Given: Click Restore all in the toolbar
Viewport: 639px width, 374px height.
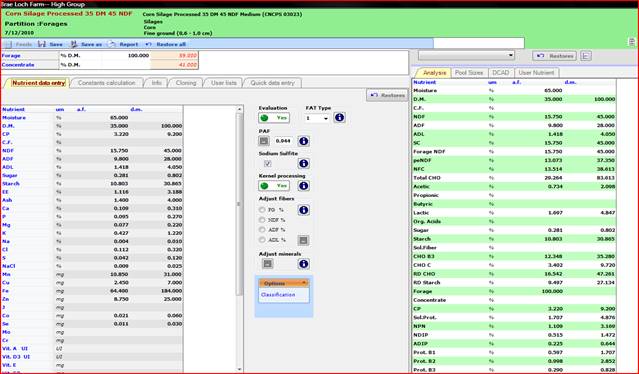Looking at the screenshot, I should pyautogui.click(x=165, y=44).
